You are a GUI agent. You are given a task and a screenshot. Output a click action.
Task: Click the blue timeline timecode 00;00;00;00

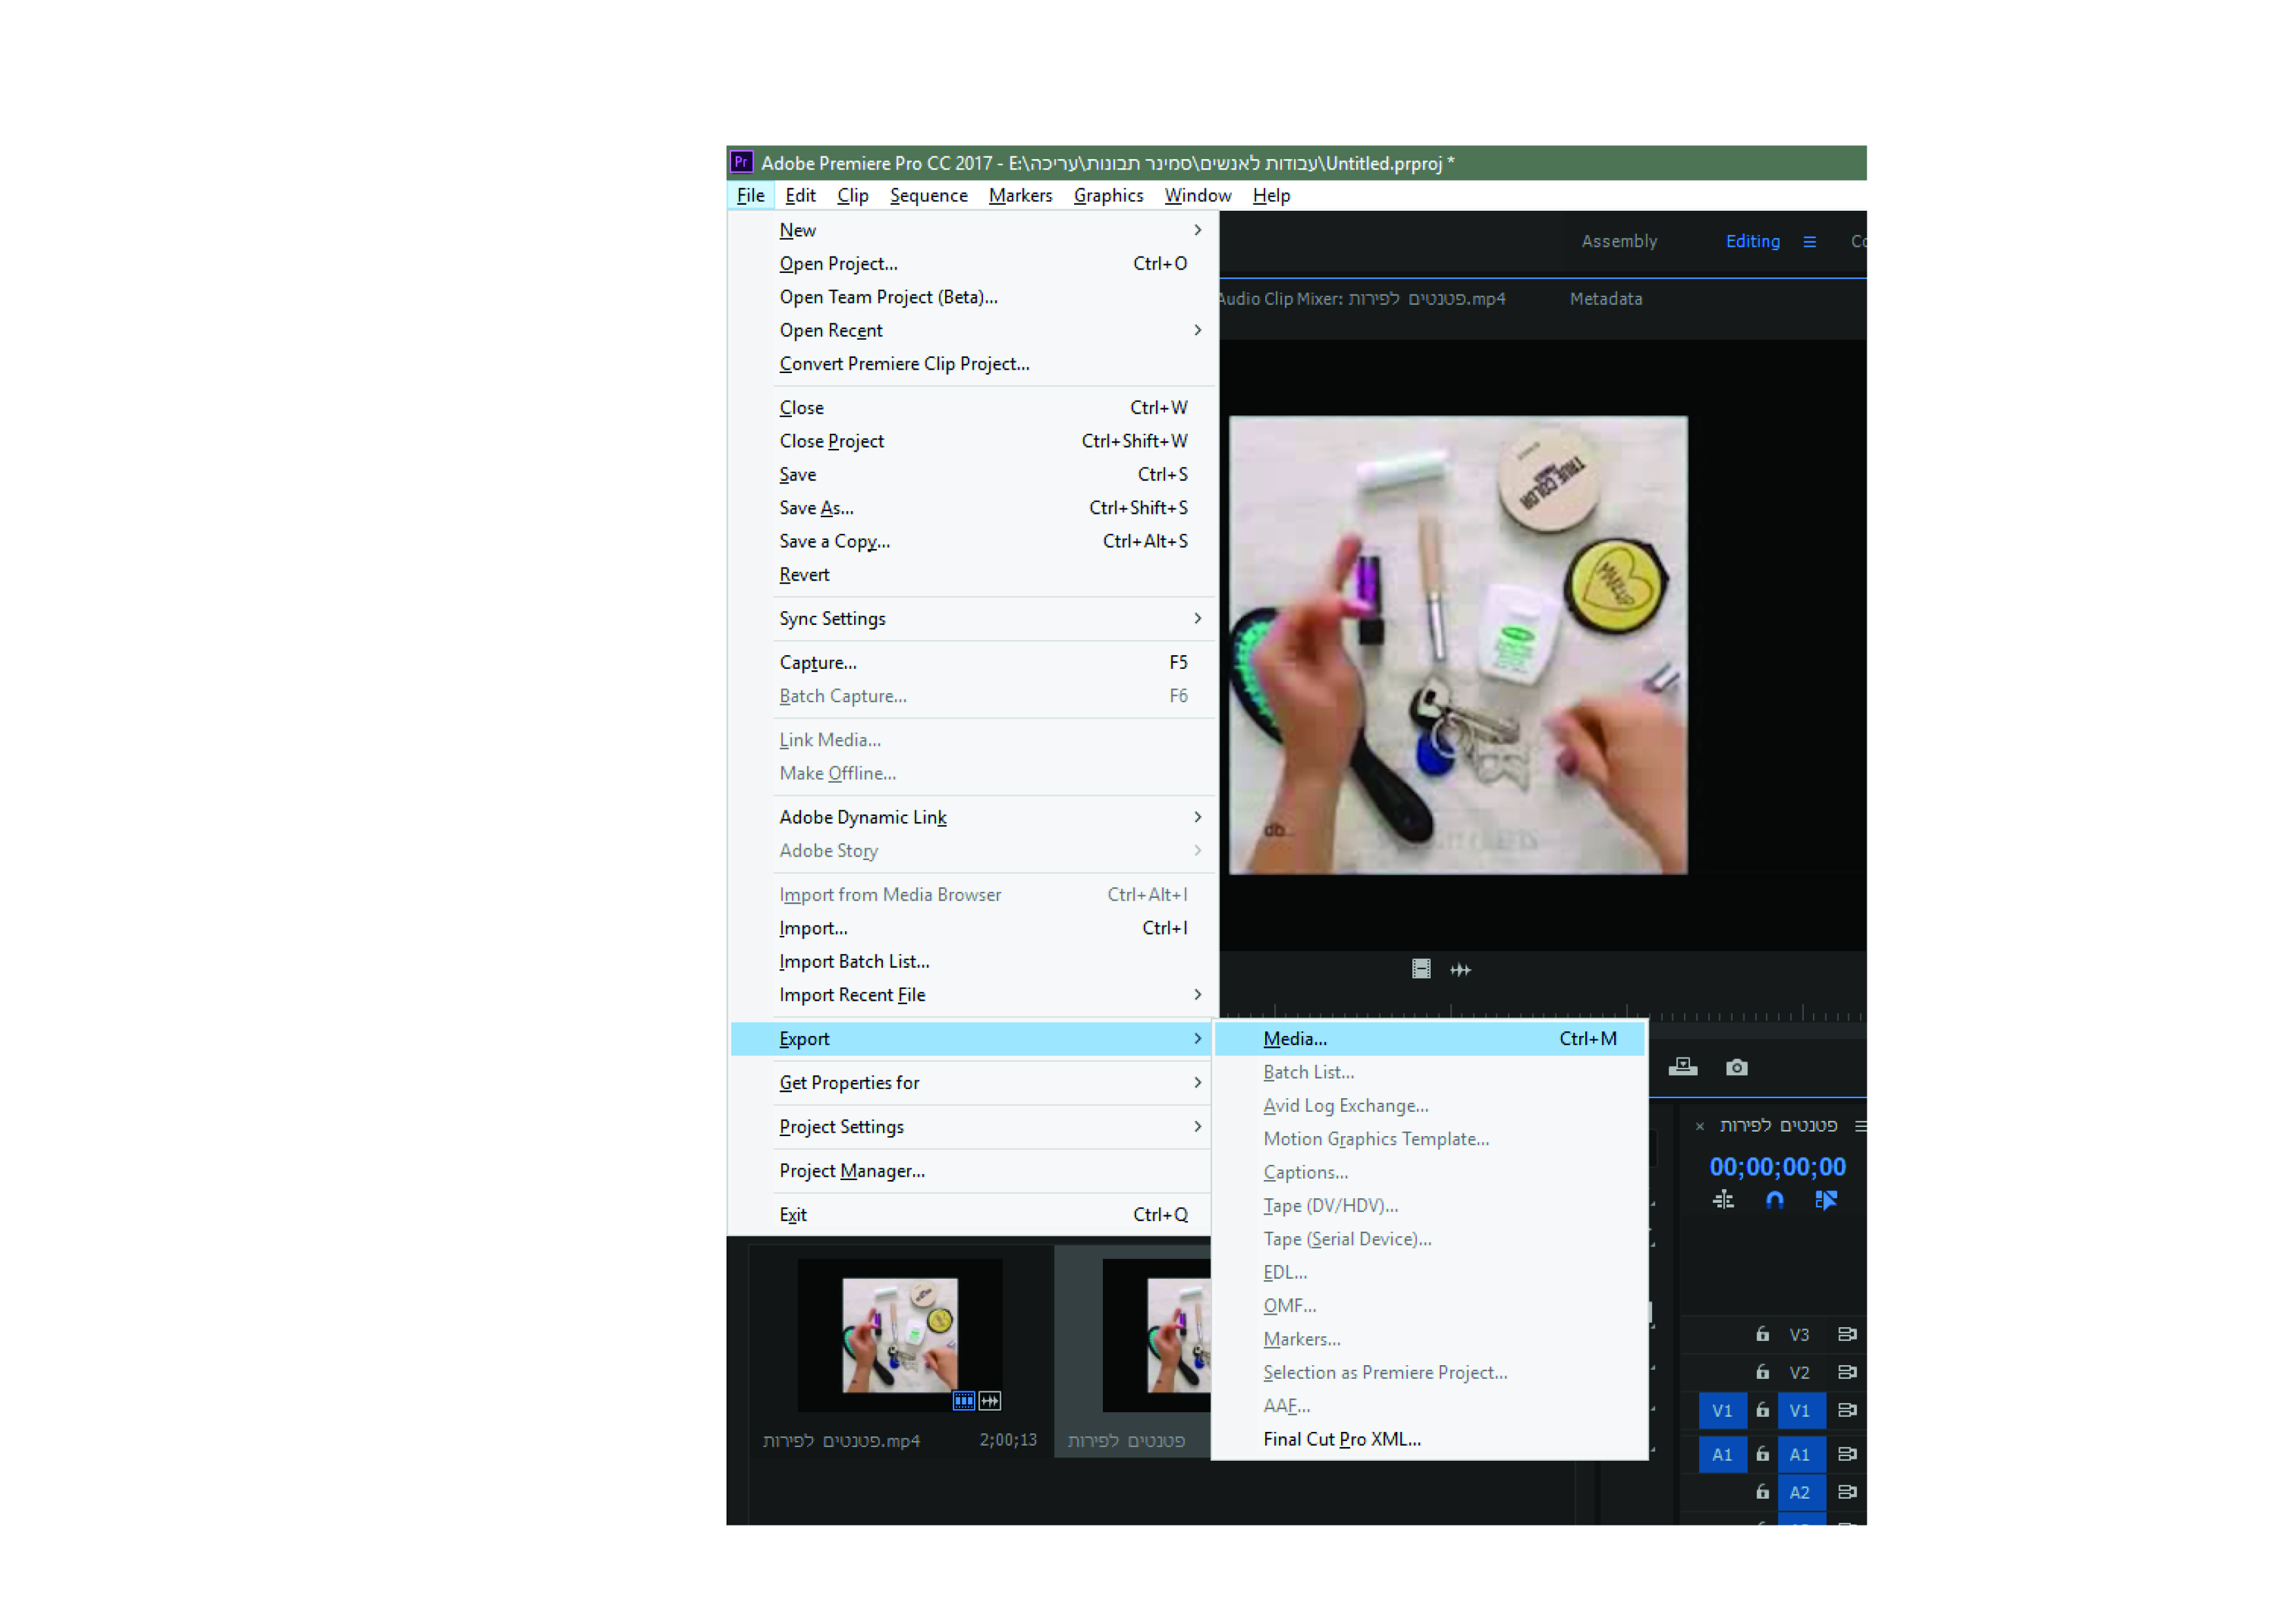coord(1777,1167)
